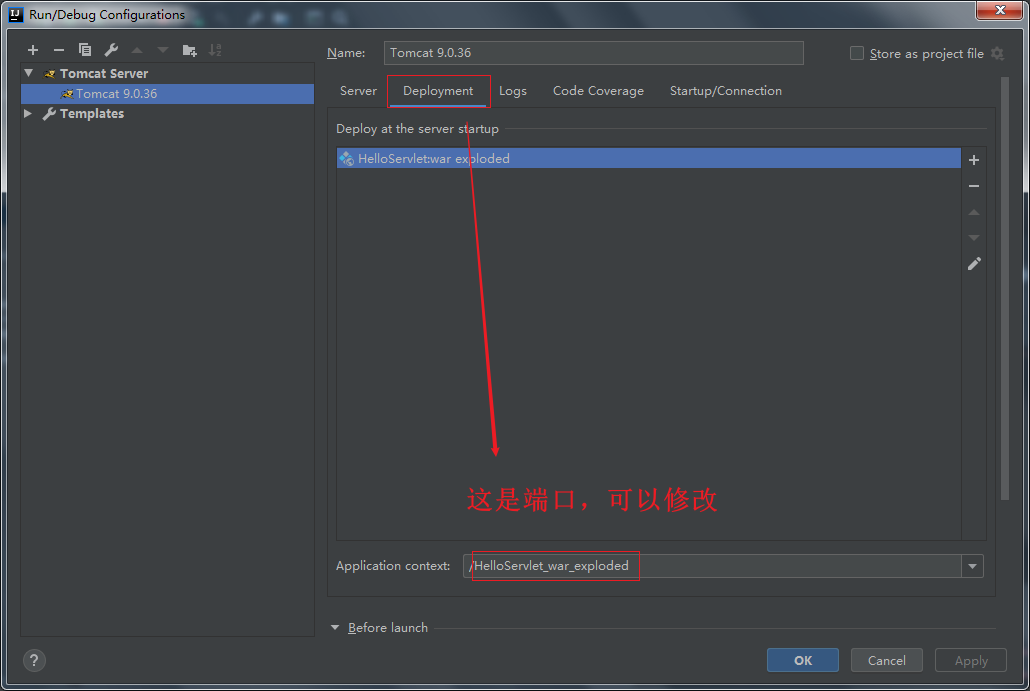Enable Store as project file checkbox
1030x691 pixels.
pos(857,53)
